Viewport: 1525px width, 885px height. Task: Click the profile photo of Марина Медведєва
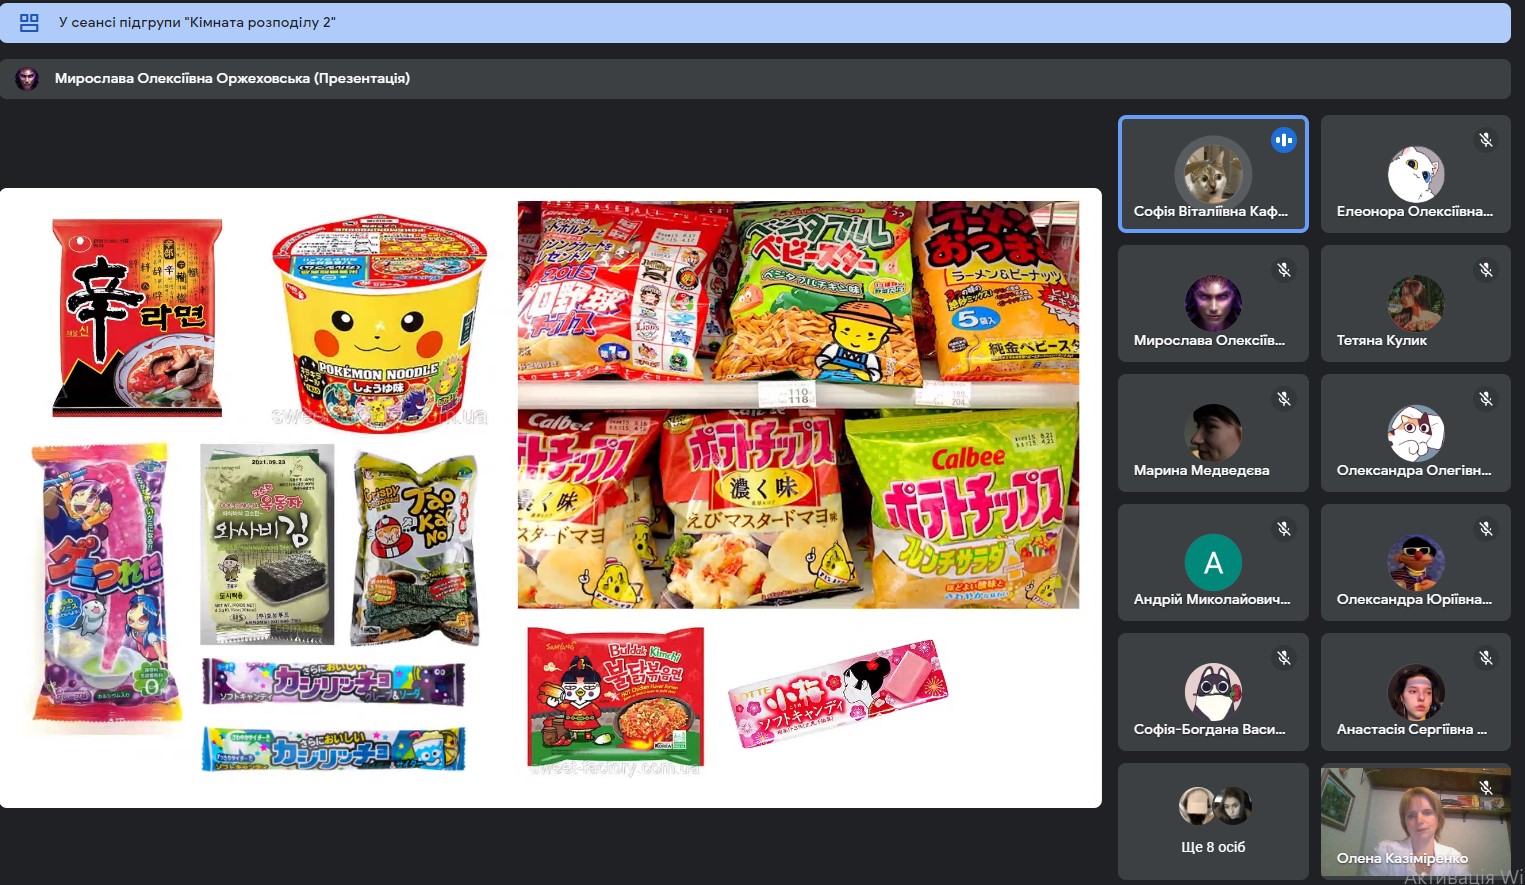1213,432
